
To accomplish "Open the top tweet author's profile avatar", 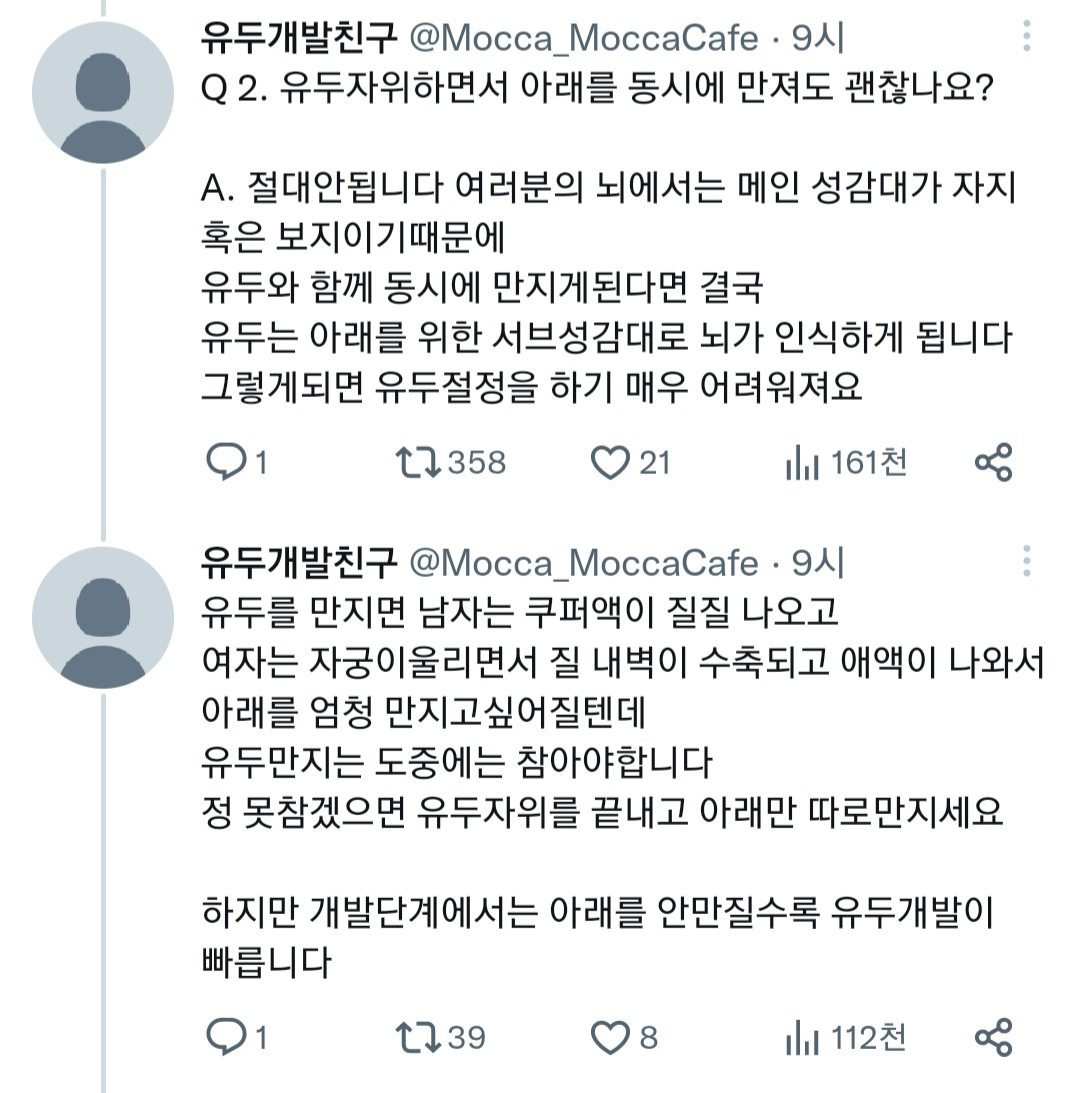I will [103, 93].
